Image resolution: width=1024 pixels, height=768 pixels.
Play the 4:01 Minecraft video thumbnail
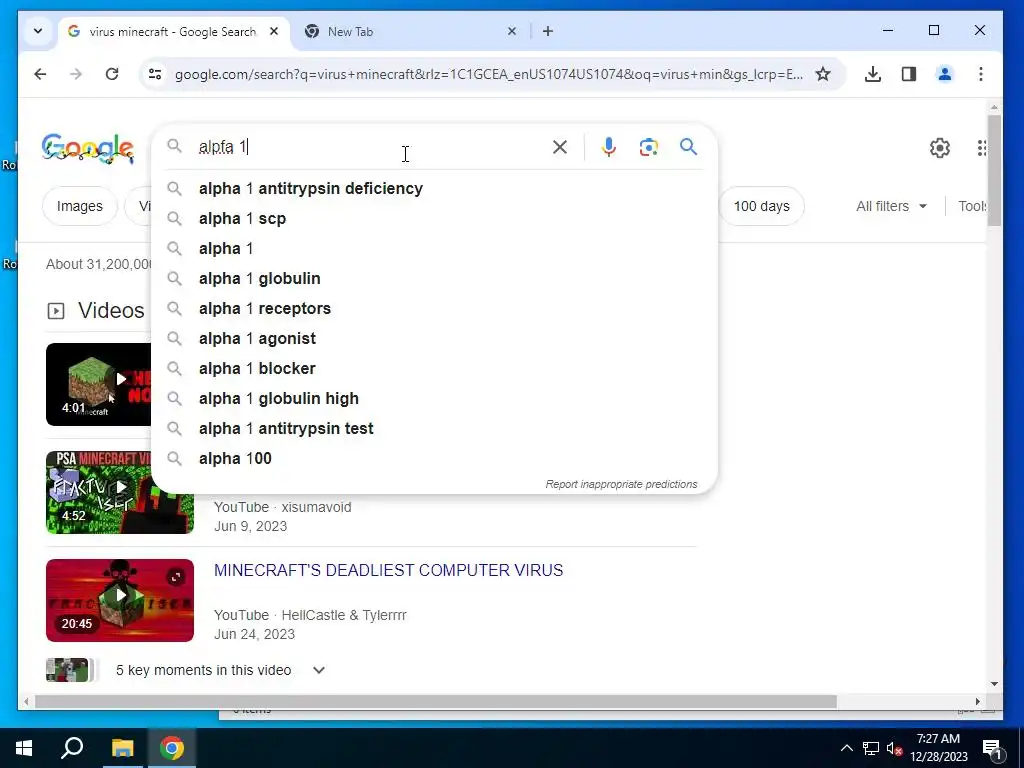(99, 384)
